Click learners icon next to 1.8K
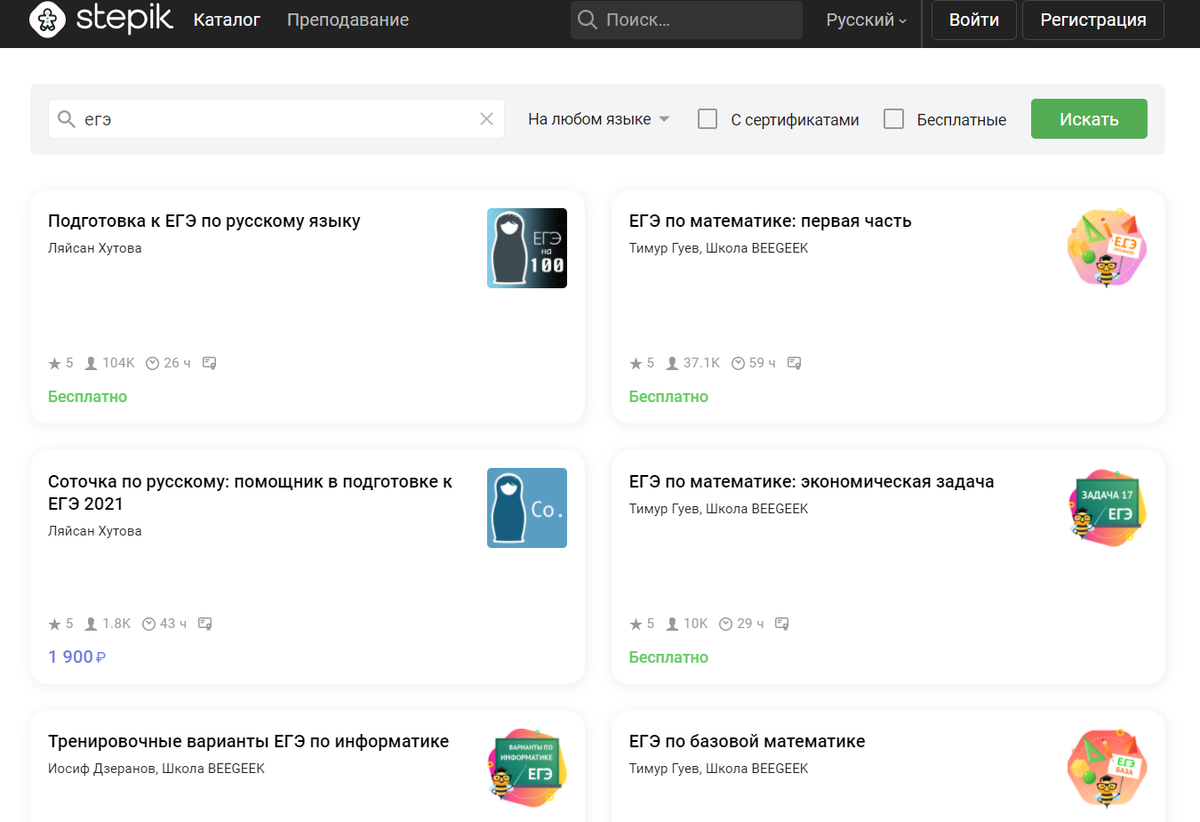This screenshot has height=822, width=1200. [x=91, y=624]
